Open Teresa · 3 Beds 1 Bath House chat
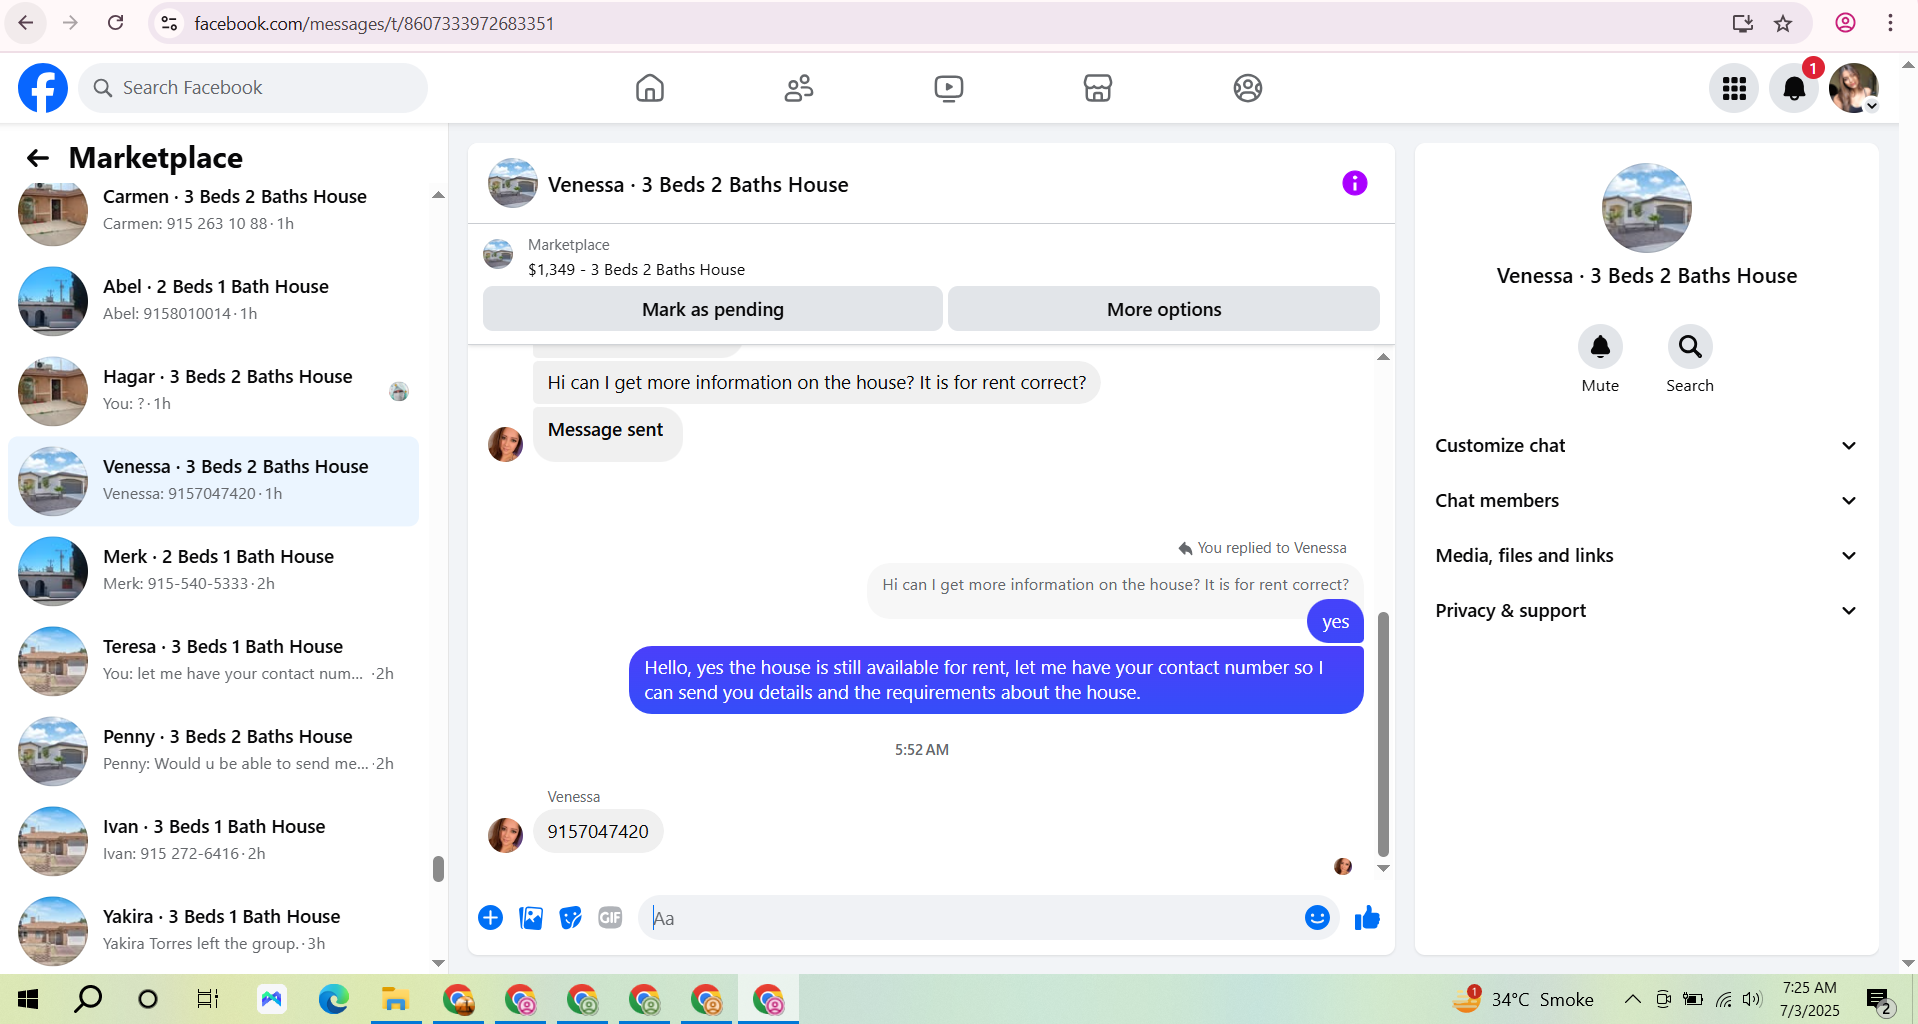The image size is (1918, 1024). click(x=213, y=660)
